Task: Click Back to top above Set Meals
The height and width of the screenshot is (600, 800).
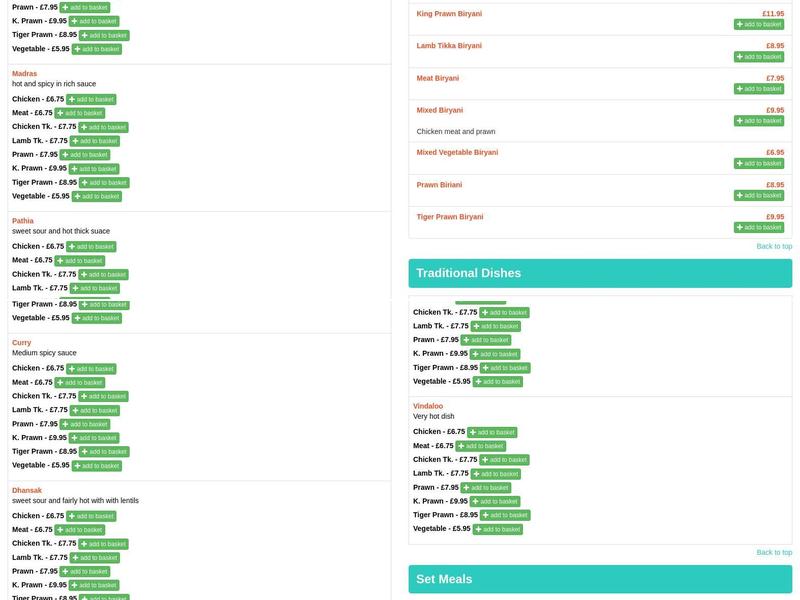Action: click(x=773, y=552)
